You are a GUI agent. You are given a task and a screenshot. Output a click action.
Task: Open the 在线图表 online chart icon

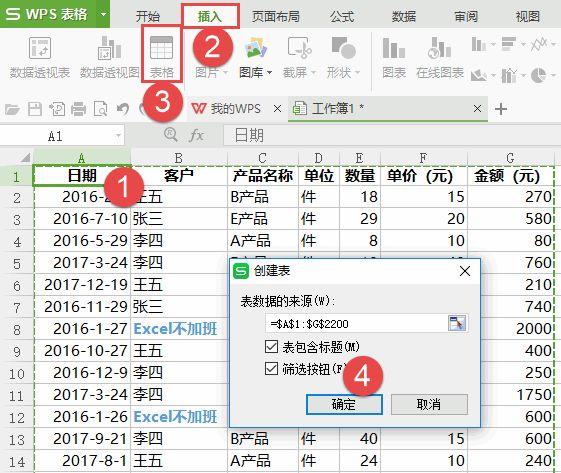pyautogui.click(x=440, y=48)
